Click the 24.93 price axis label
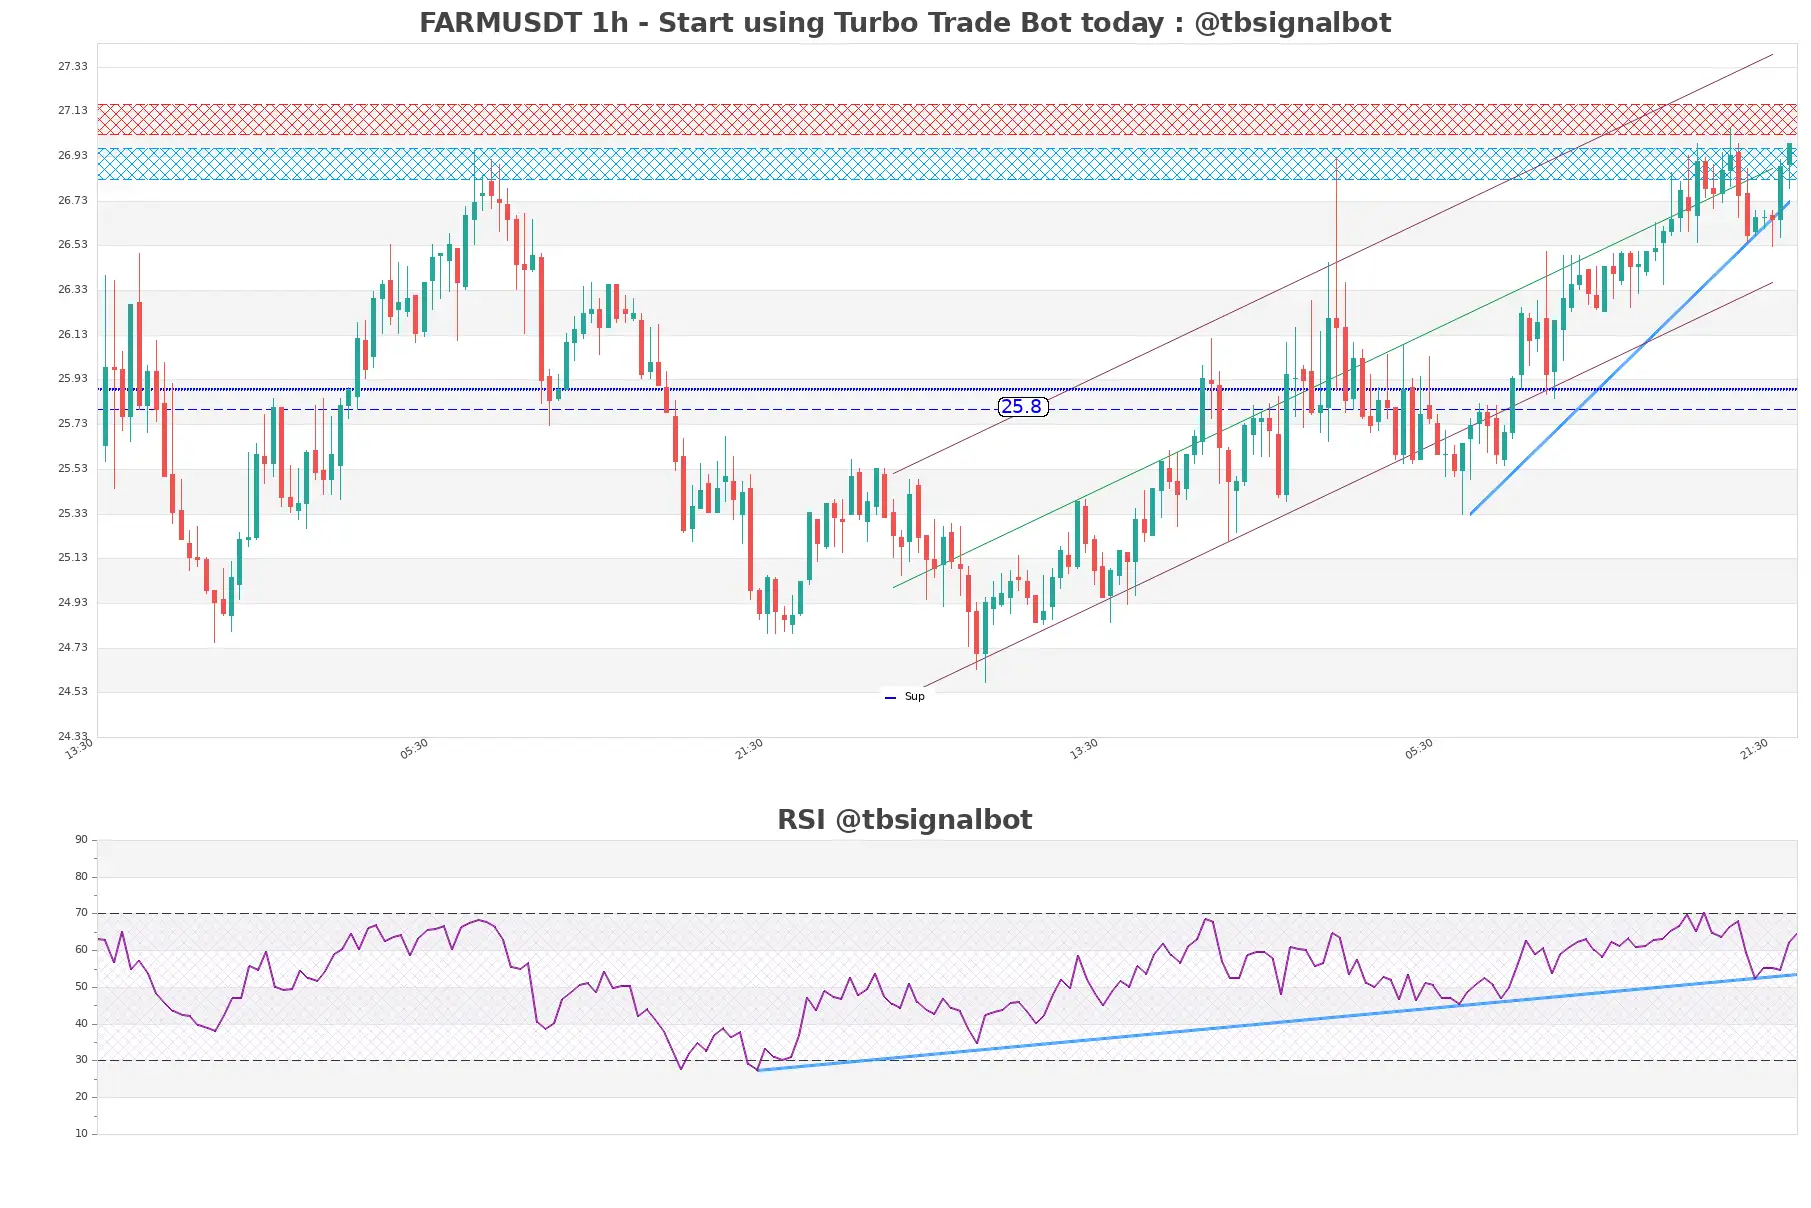 click(72, 603)
